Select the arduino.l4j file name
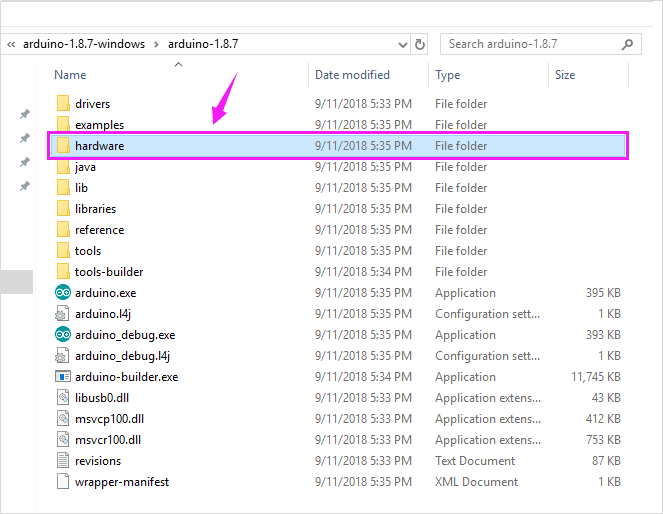The width and height of the screenshot is (663, 514). (103, 314)
